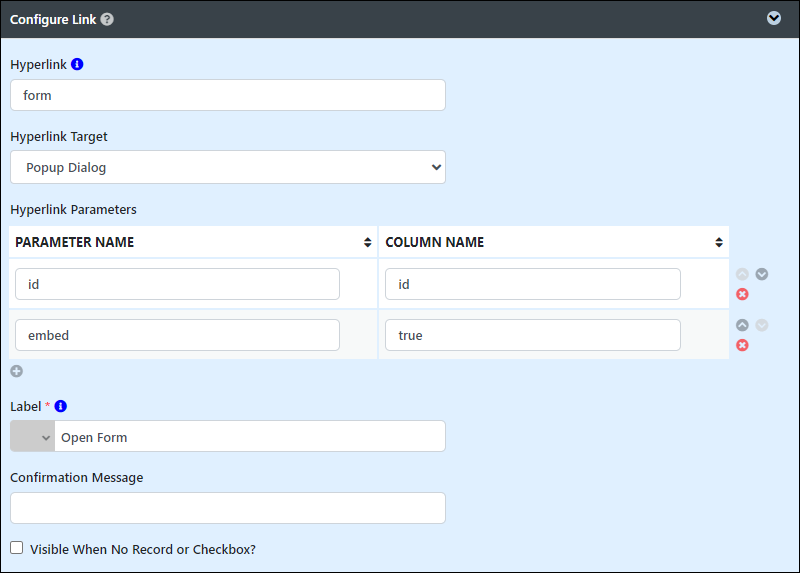The image size is (800, 573).
Task: Click the Hyperlink field containing form
Action: tap(228, 95)
